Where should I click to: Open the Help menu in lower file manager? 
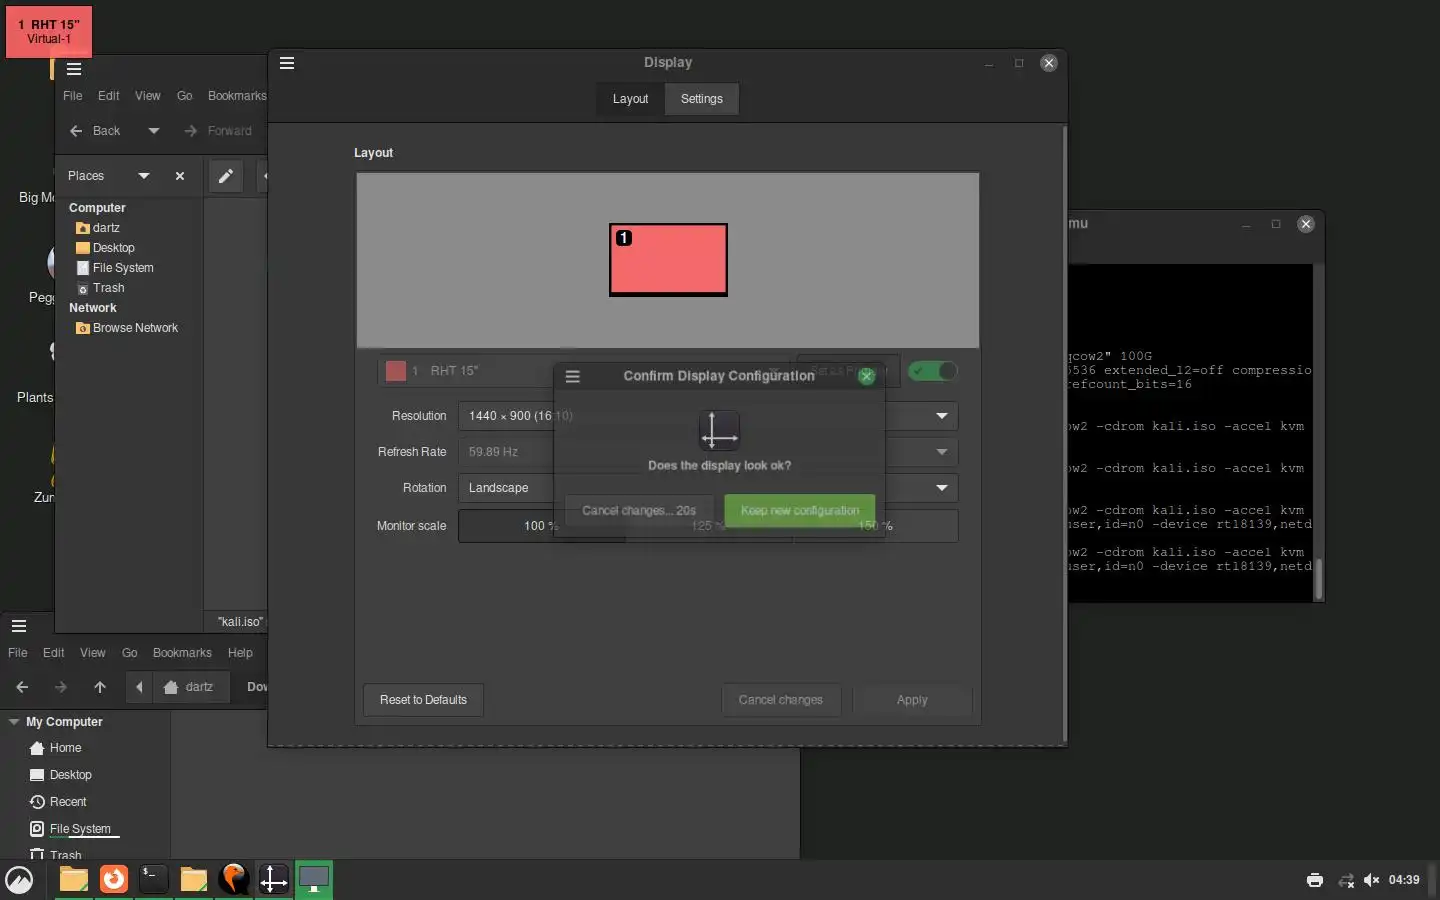[240, 653]
